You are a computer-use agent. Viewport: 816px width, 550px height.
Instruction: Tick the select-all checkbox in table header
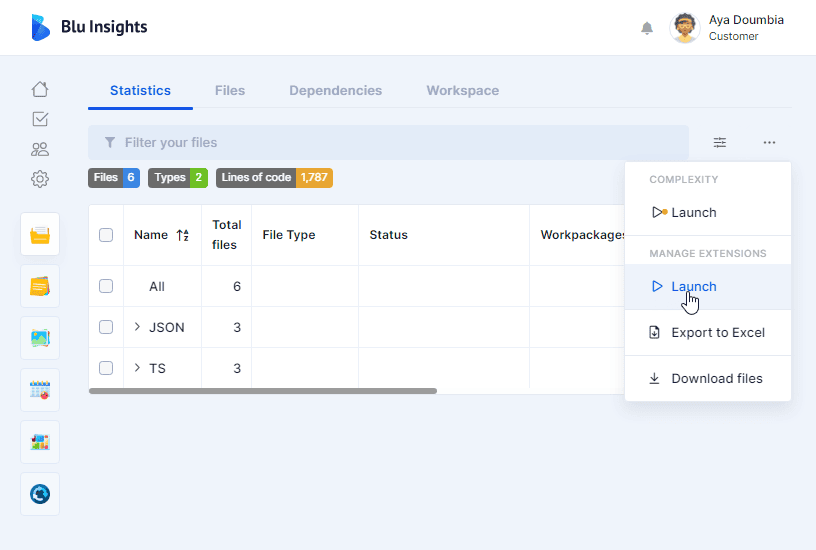[106, 235]
